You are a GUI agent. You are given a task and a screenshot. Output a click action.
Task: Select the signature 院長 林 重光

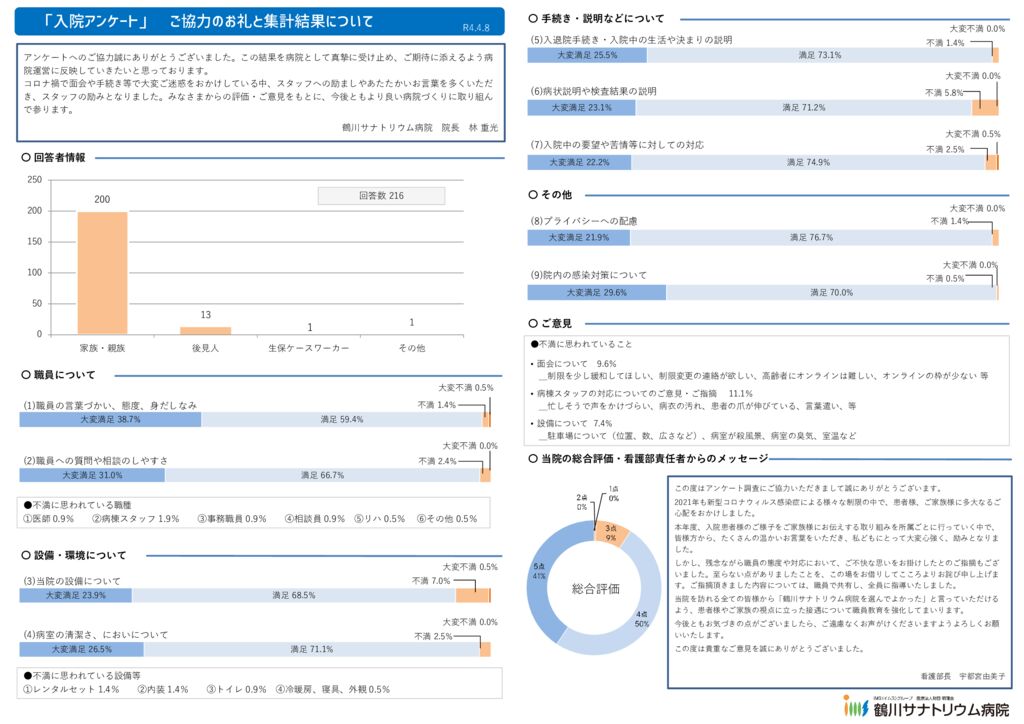470,128
